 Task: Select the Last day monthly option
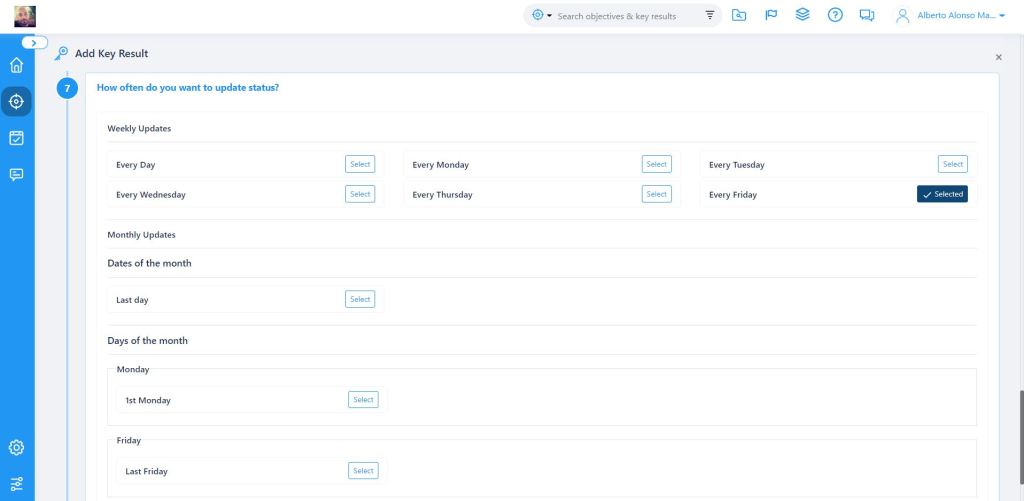point(360,299)
